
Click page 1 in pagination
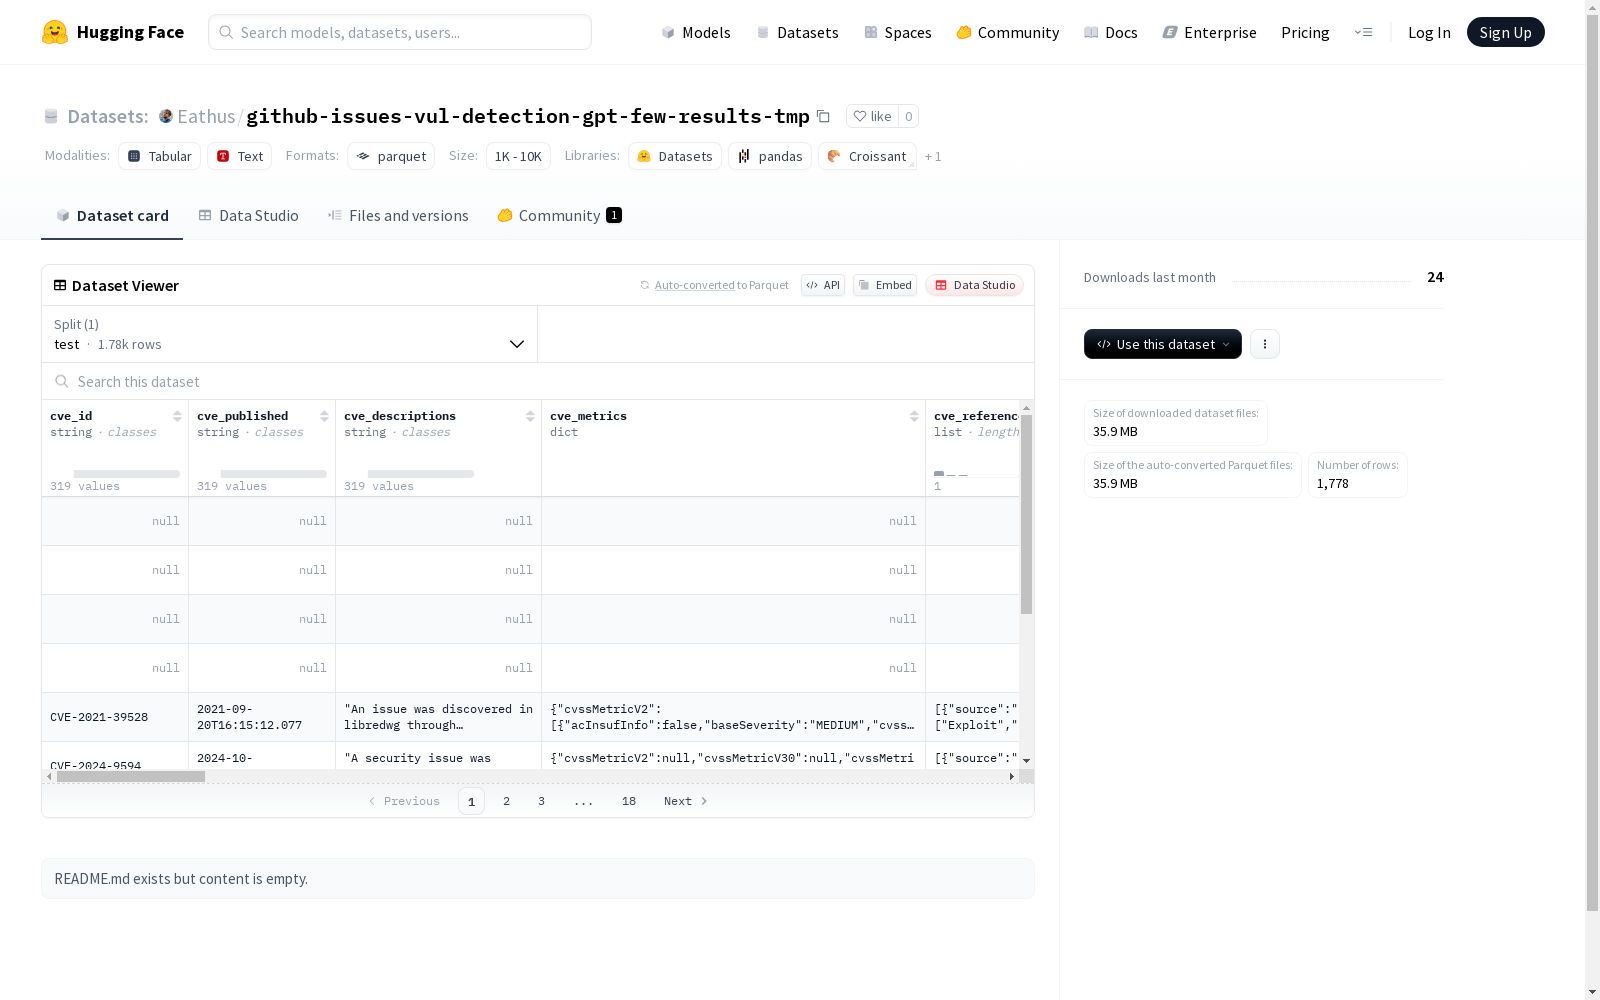coord(471,801)
